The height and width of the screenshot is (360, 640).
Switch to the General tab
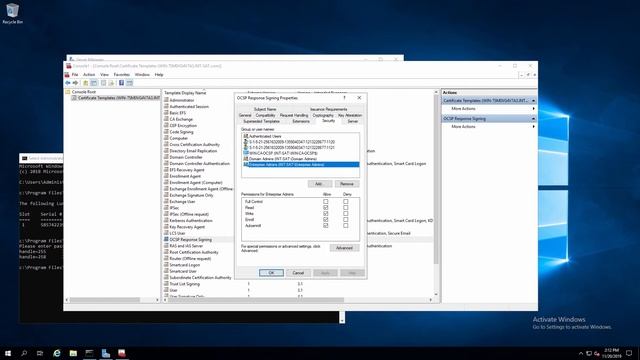tap(245, 116)
